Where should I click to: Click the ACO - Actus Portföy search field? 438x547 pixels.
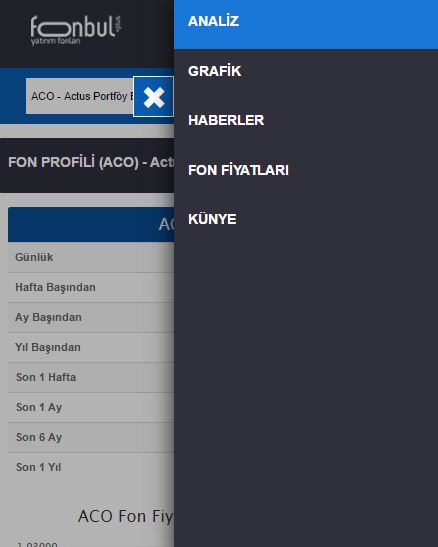(x=80, y=96)
